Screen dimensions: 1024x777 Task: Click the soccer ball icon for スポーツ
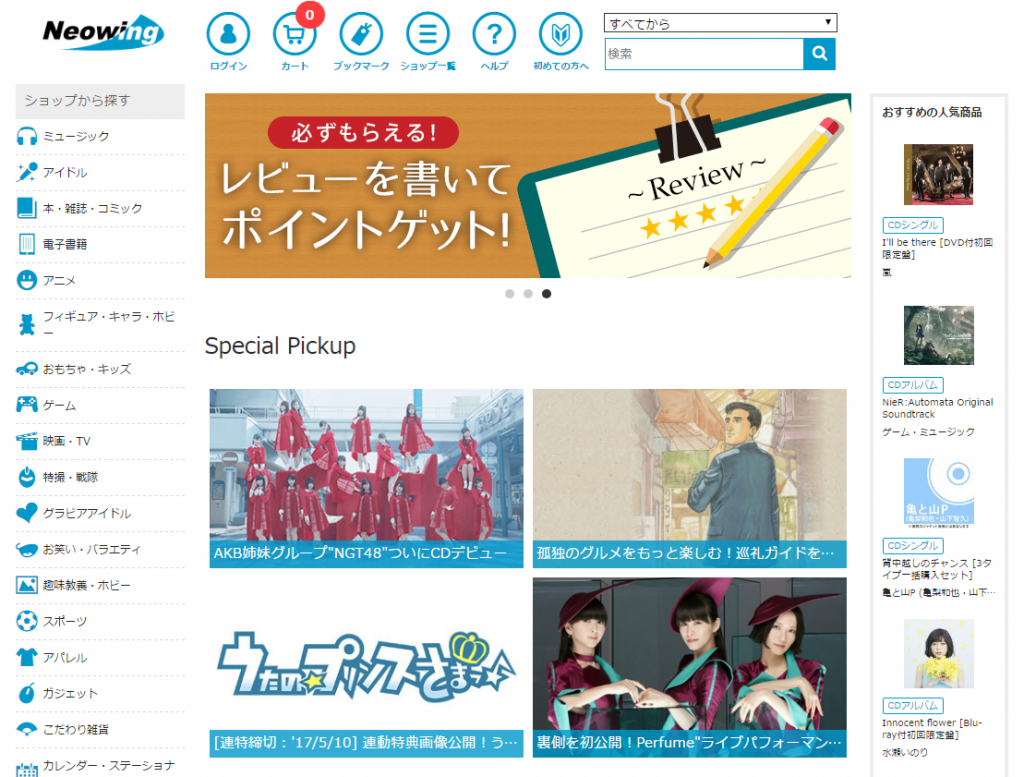click(27, 621)
